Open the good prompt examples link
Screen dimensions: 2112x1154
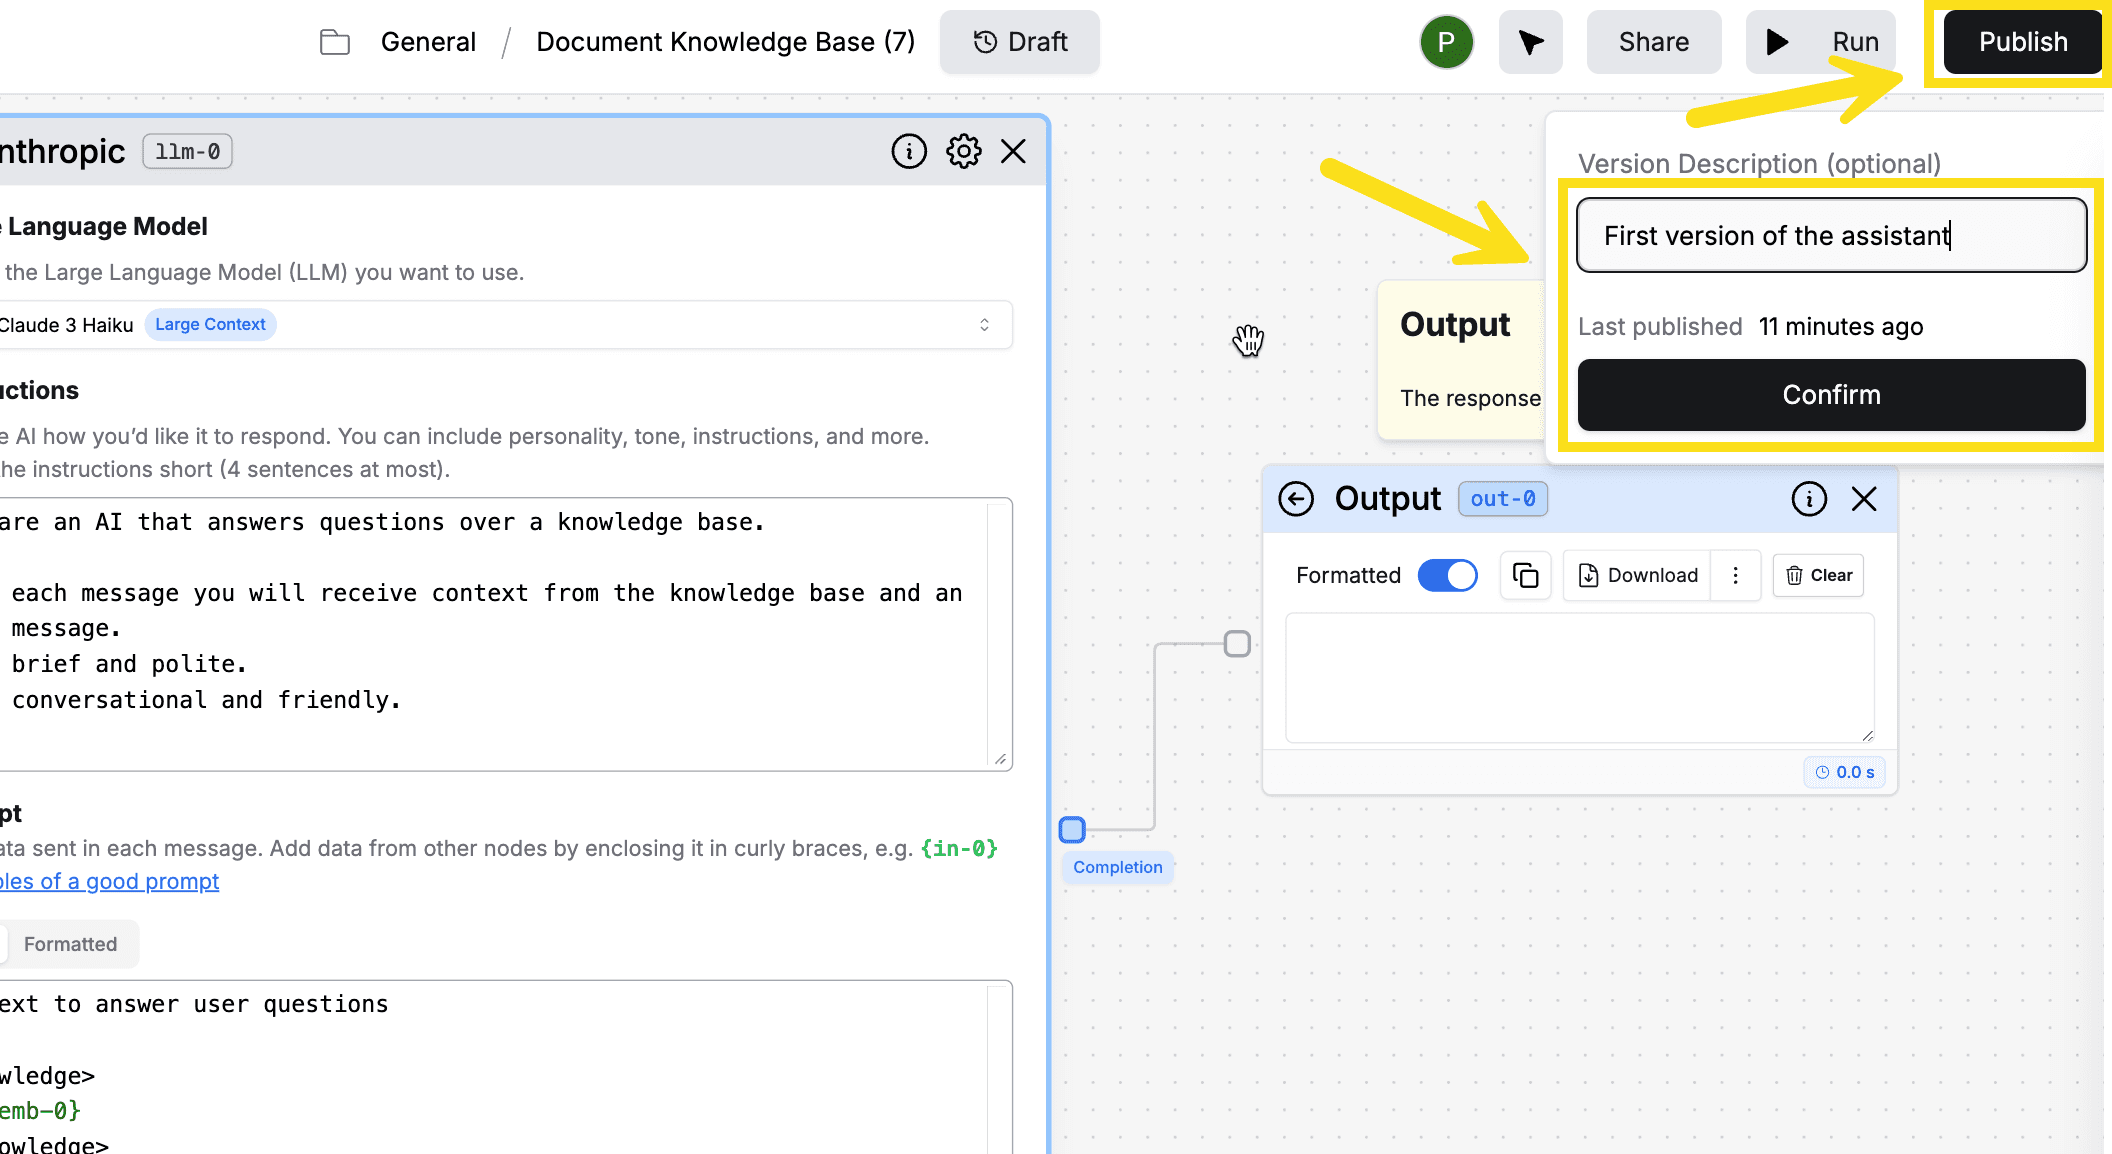click(x=110, y=881)
